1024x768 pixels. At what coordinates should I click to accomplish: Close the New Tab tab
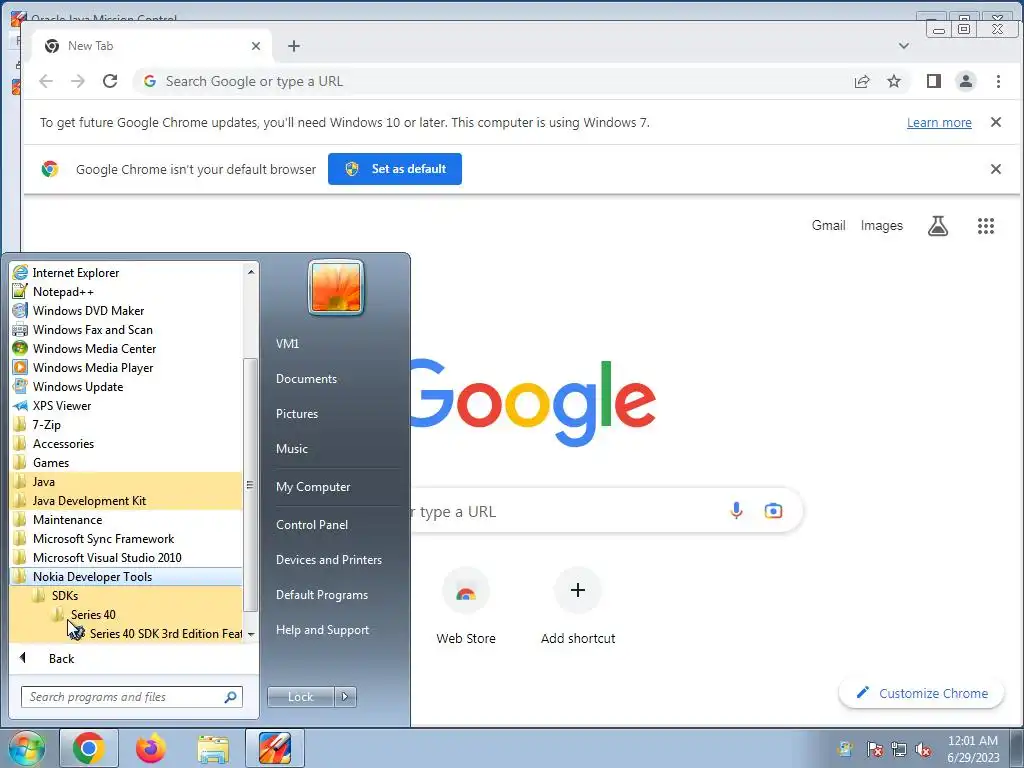(256, 46)
